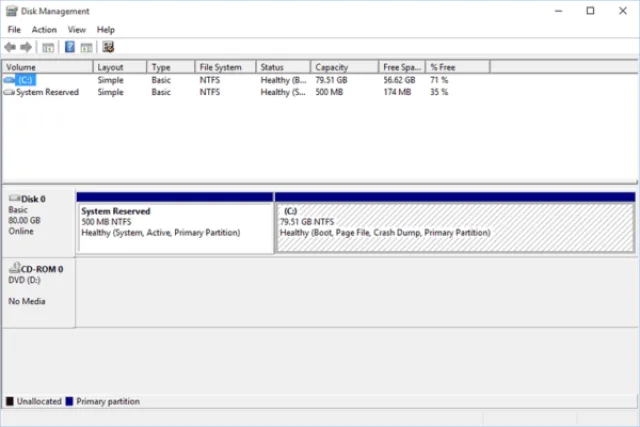Close the Disk Management window
This screenshot has height=427, width=640.
[622, 11]
